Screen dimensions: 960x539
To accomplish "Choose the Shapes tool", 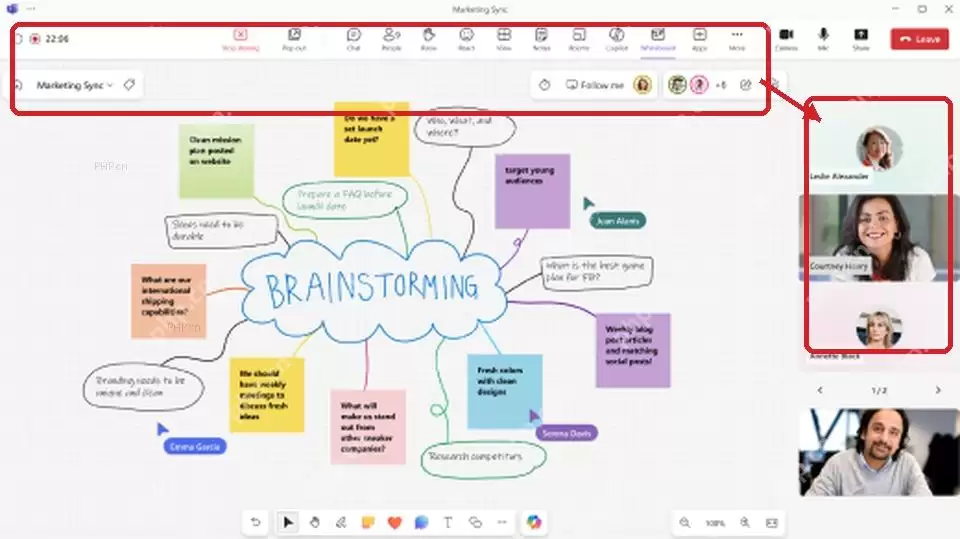I will 475,522.
